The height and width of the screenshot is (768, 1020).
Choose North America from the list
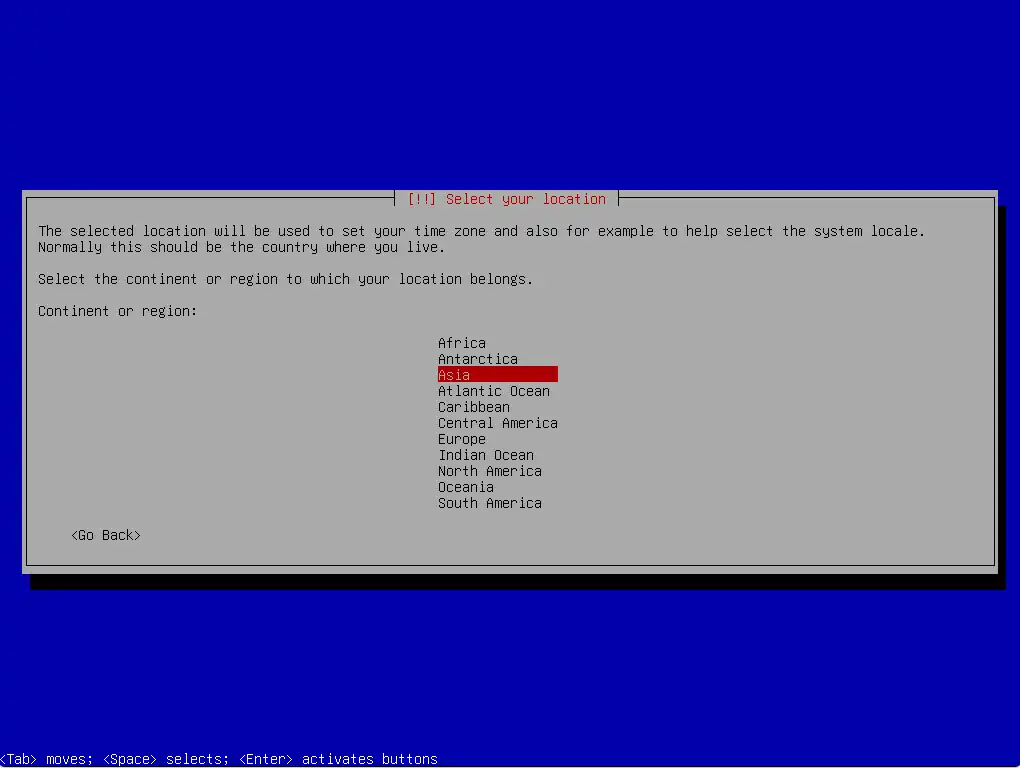coord(489,471)
